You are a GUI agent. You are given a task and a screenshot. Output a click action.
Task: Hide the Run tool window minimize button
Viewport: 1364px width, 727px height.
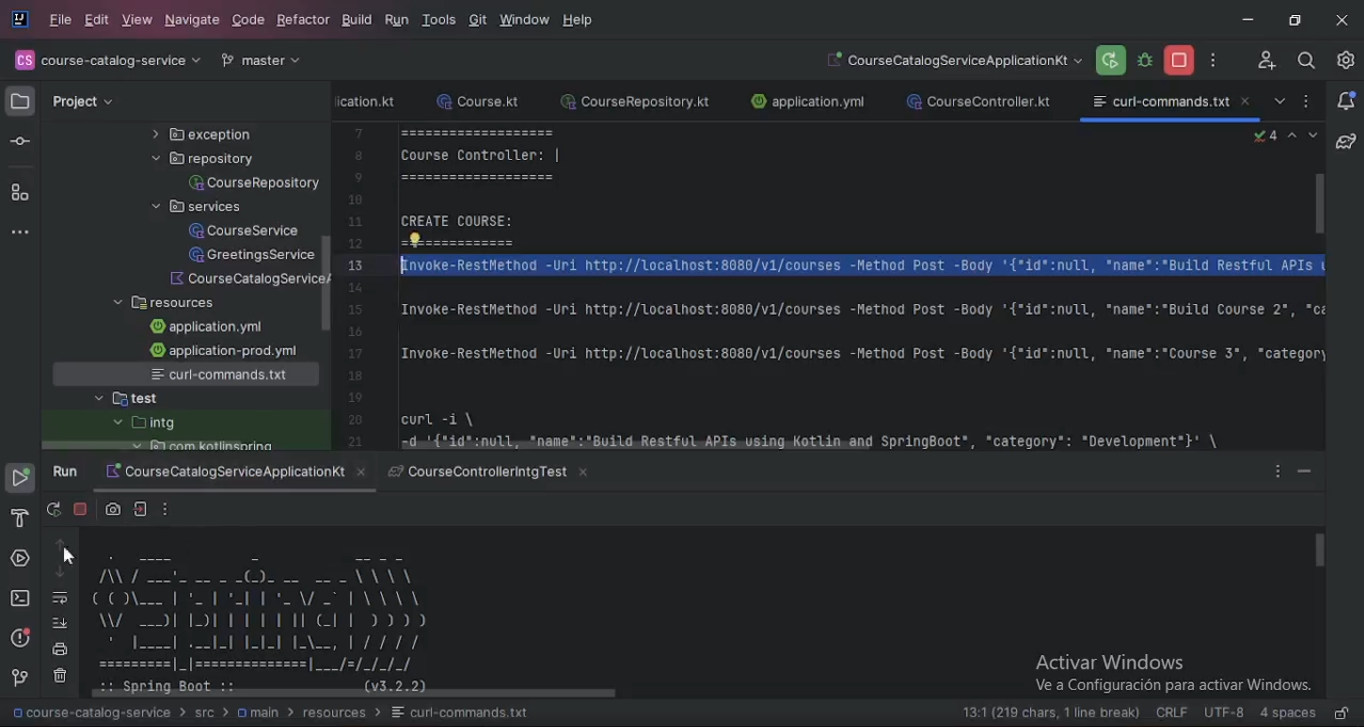coord(1304,471)
